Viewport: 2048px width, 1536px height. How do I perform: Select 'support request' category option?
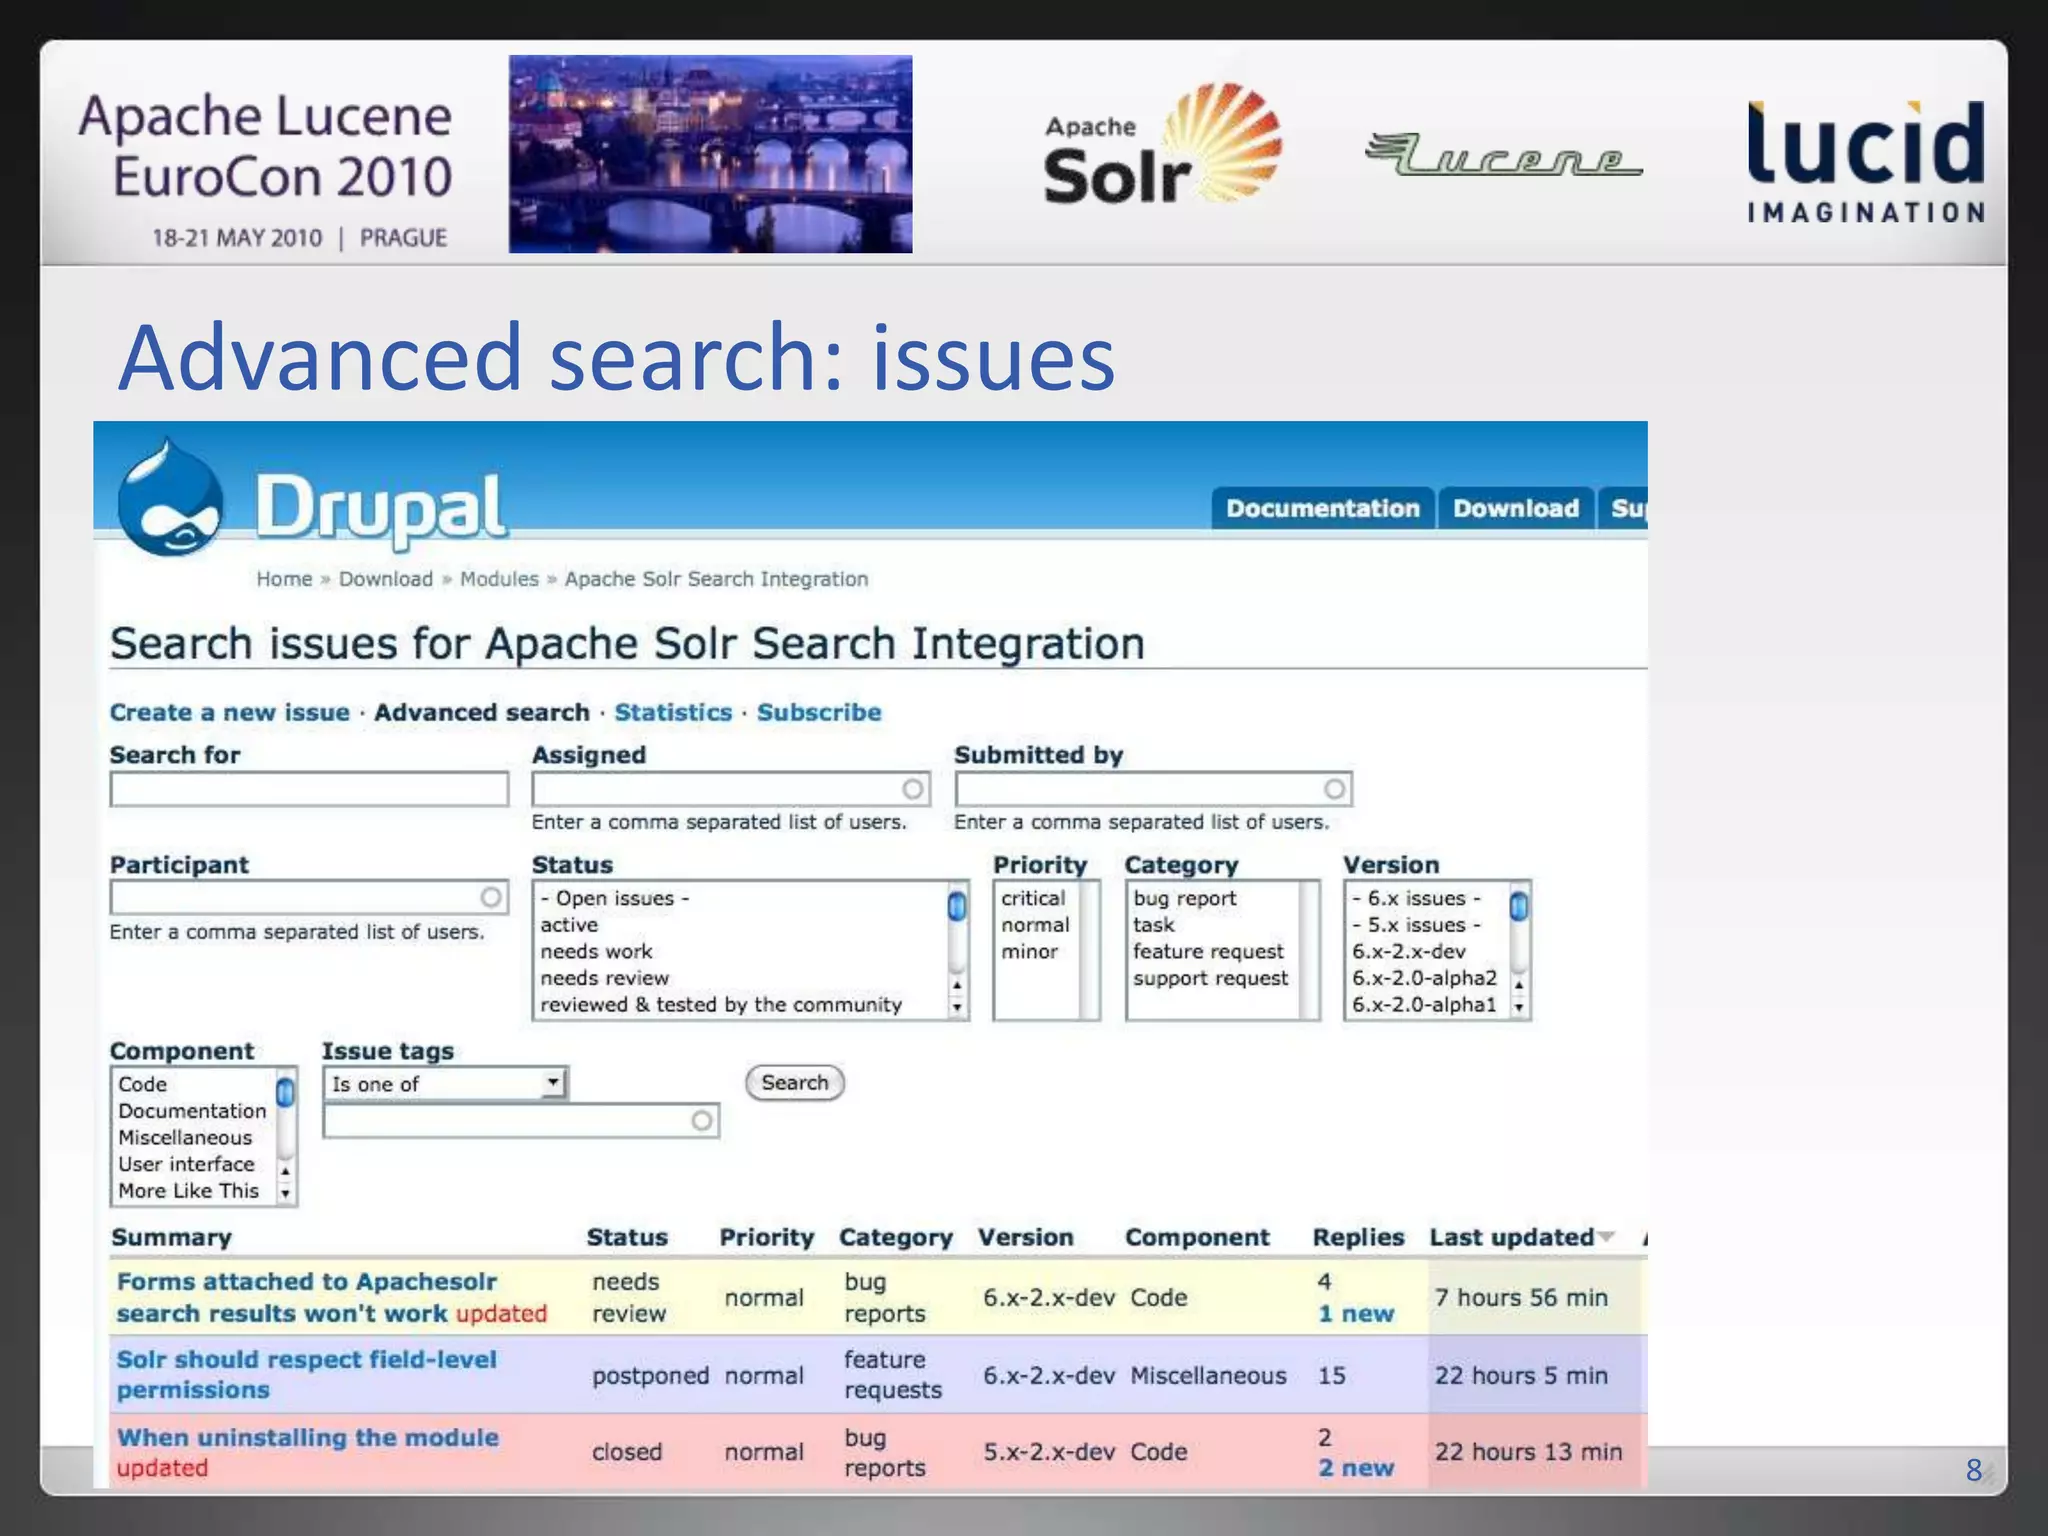tap(1213, 978)
